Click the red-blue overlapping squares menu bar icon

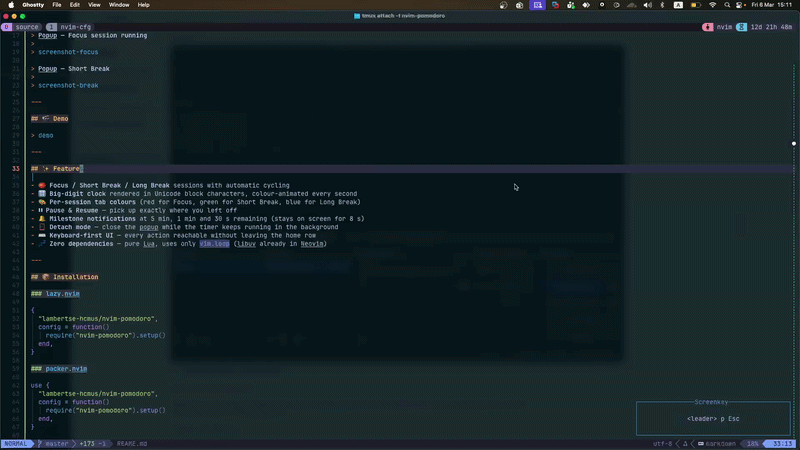point(555,5)
